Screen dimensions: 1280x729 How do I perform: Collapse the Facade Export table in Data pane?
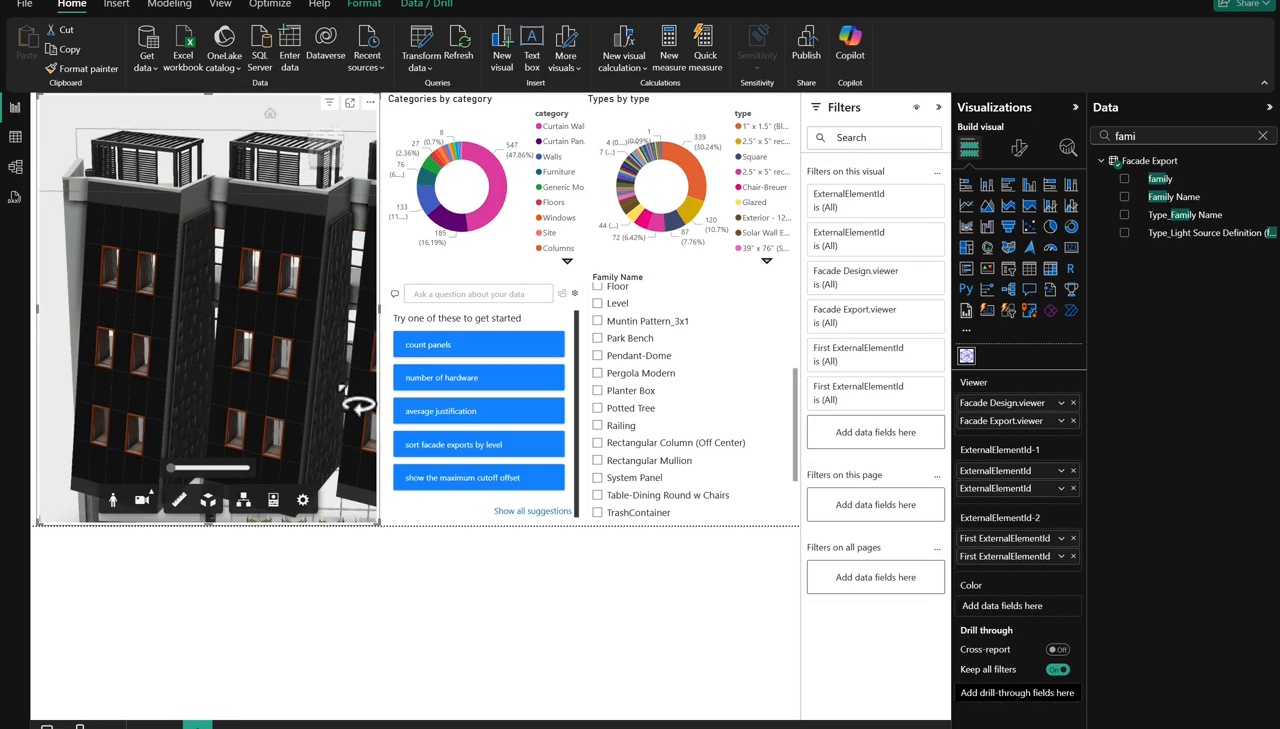tap(1101, 161)
